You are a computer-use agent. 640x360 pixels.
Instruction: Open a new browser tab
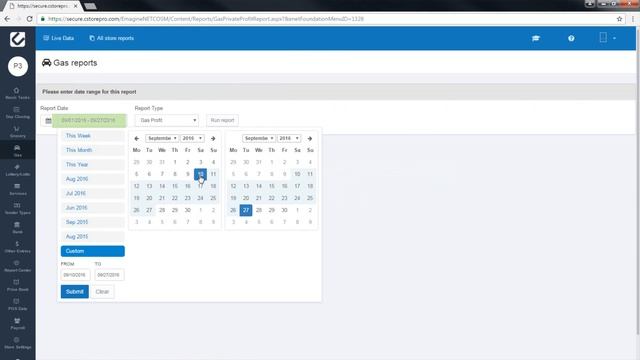(x=90, y=6)
